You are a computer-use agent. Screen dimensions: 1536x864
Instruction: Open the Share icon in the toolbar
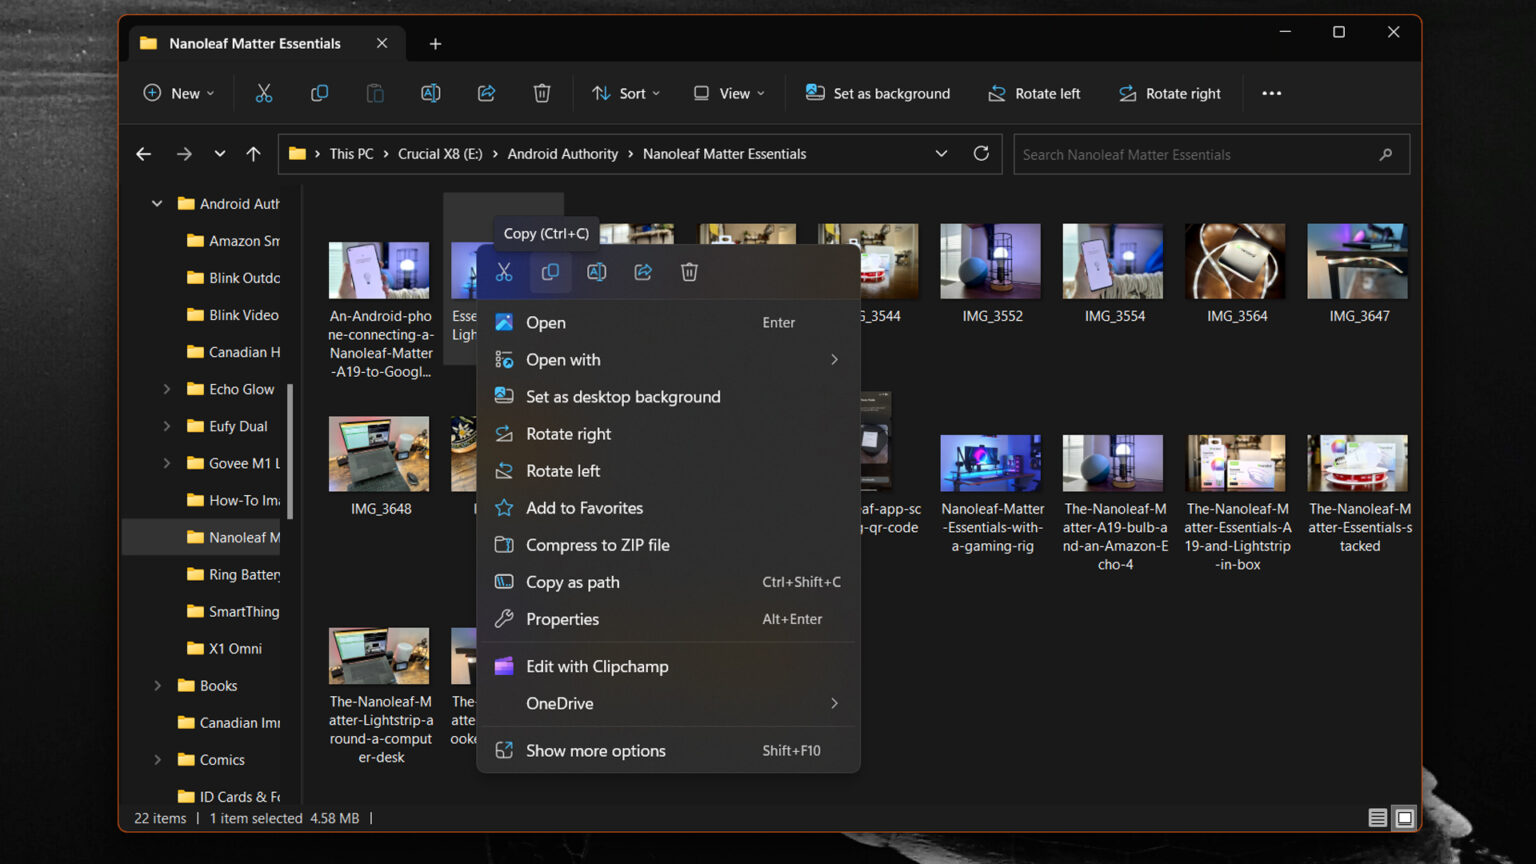point(486,93)
